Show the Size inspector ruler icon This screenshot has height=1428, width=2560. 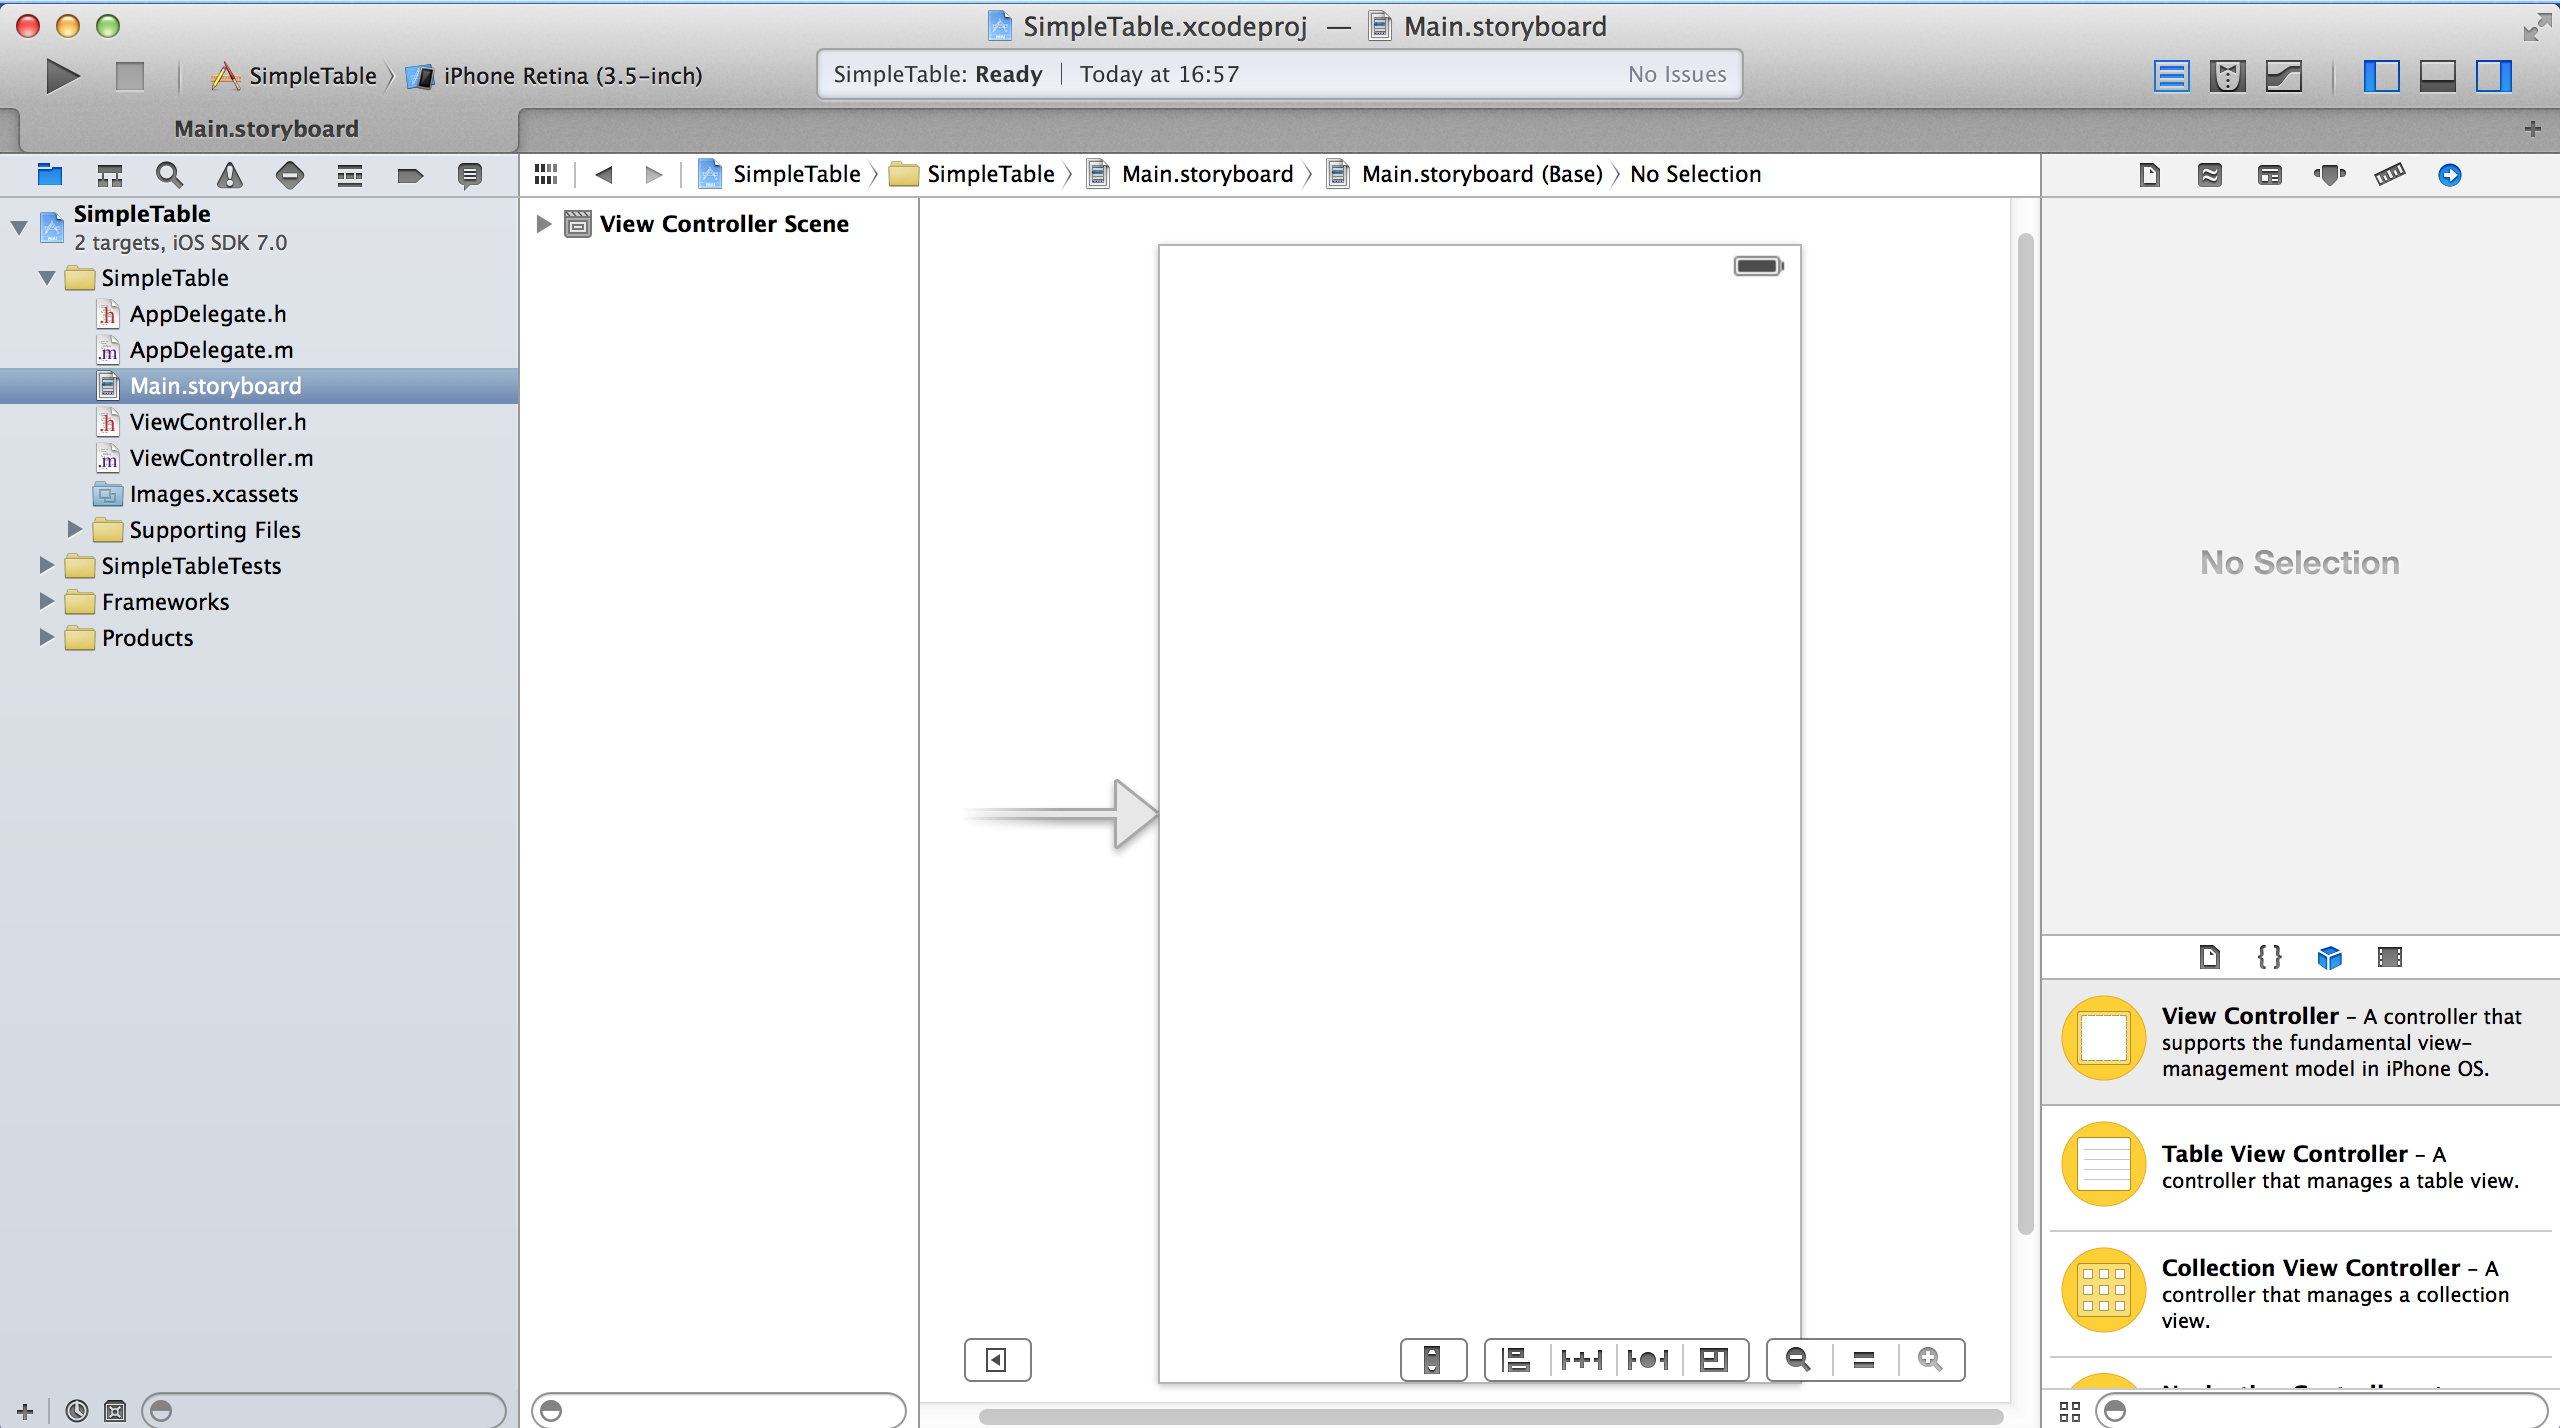(x=2389, y=175)
